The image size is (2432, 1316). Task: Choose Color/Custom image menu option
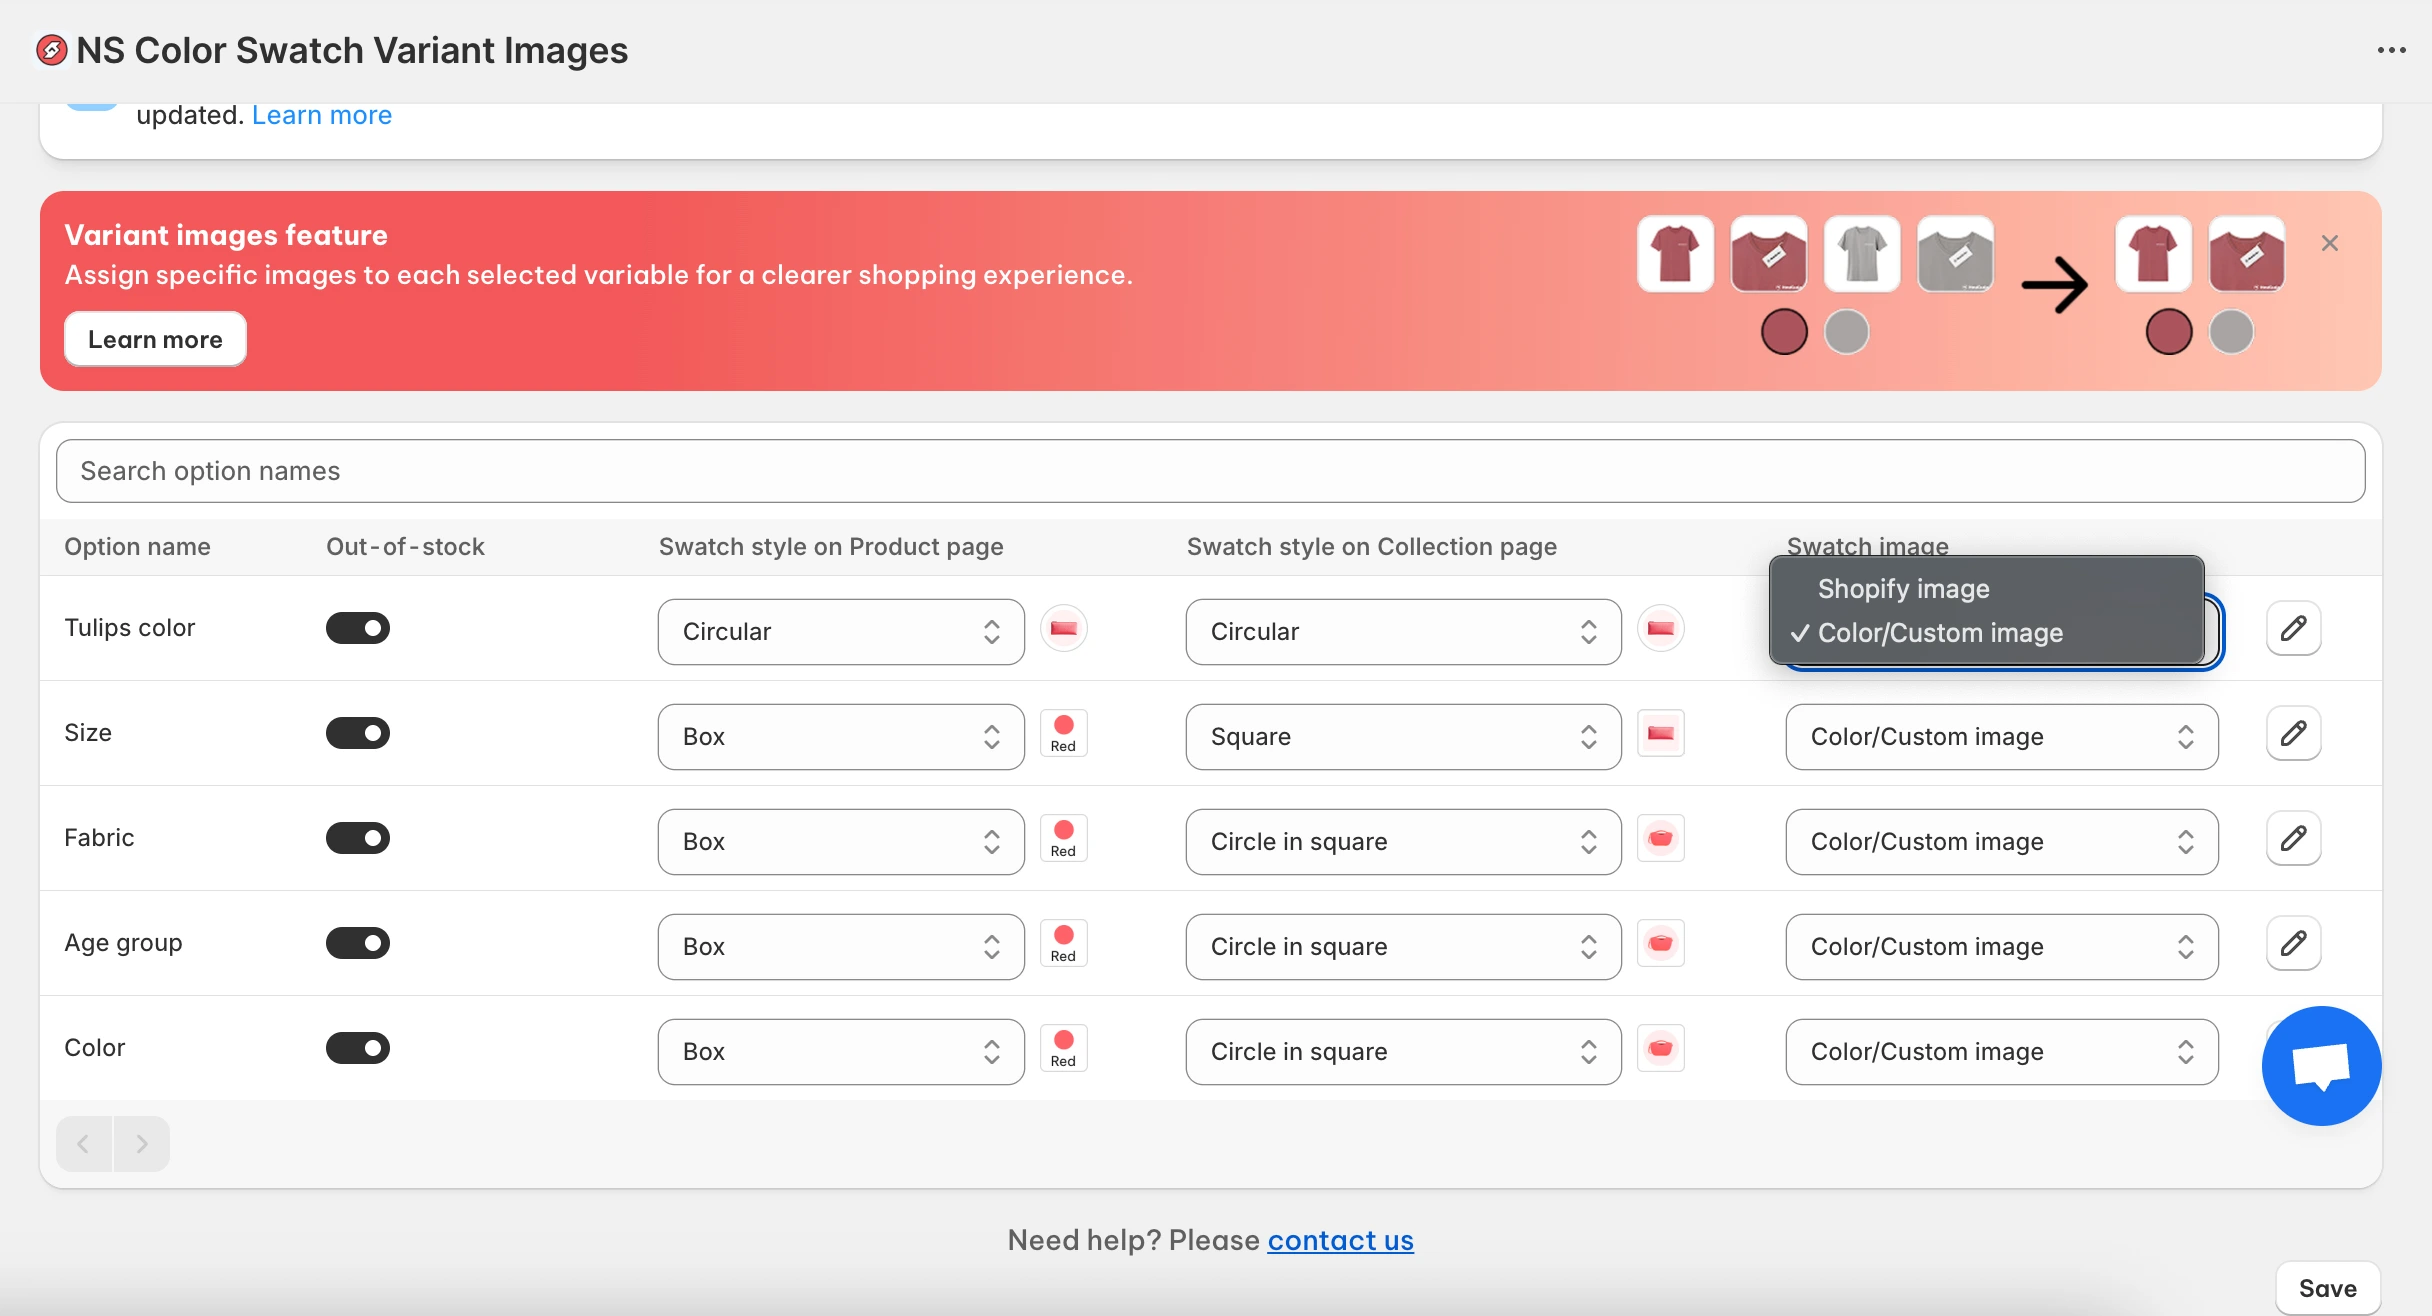tap(1939, 633)
